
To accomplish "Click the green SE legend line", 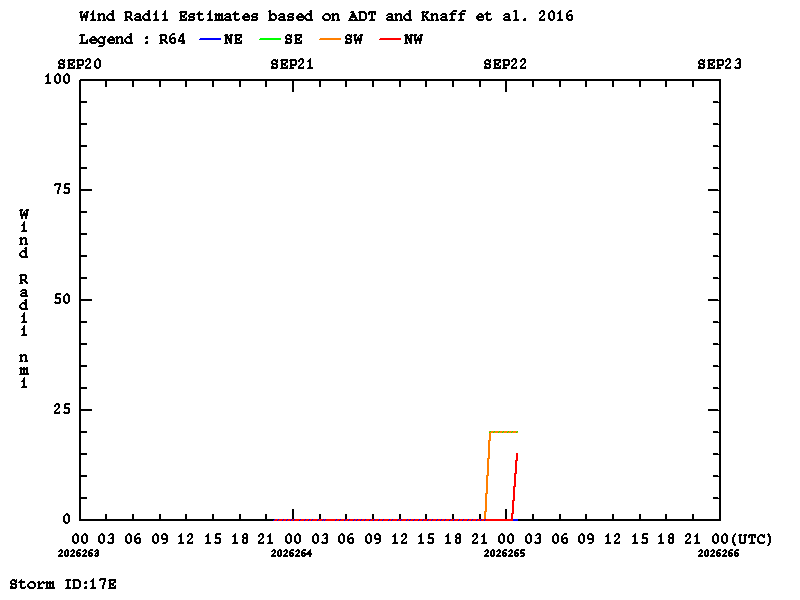I will [x=270, y=39].
